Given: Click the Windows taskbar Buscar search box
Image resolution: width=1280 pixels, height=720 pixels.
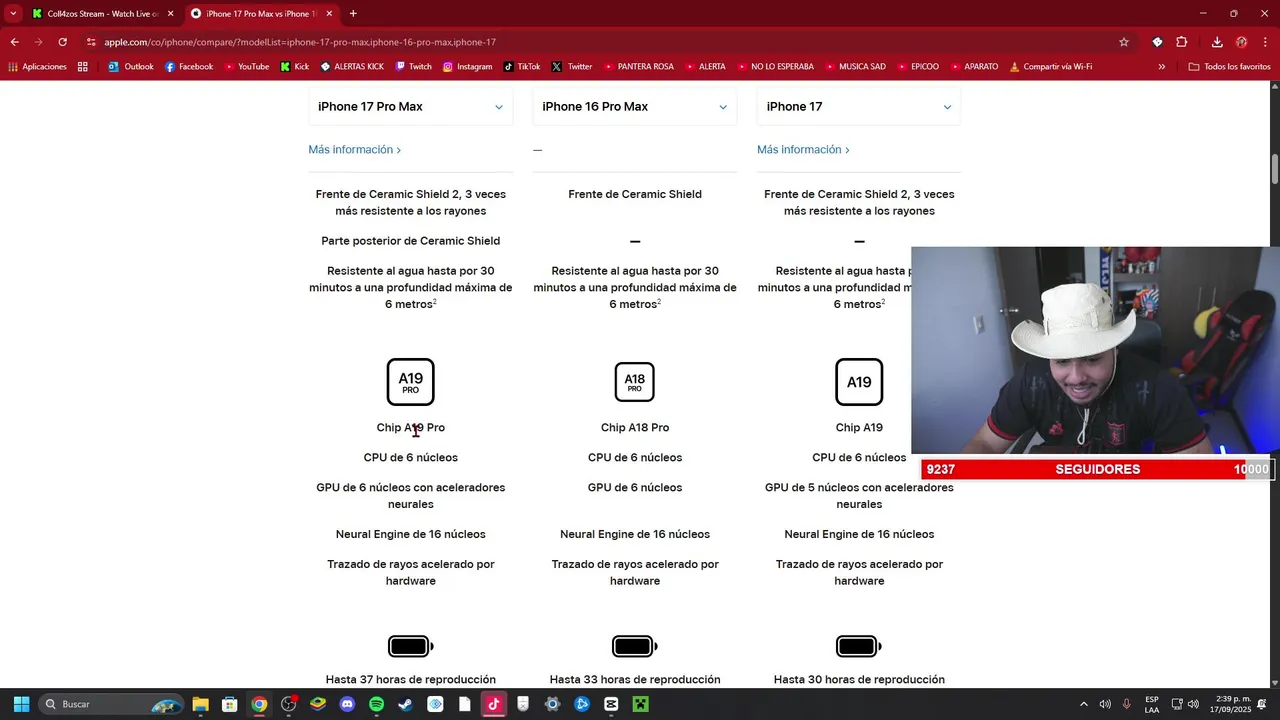Looking at the screenshot, I should click(110, 704).
